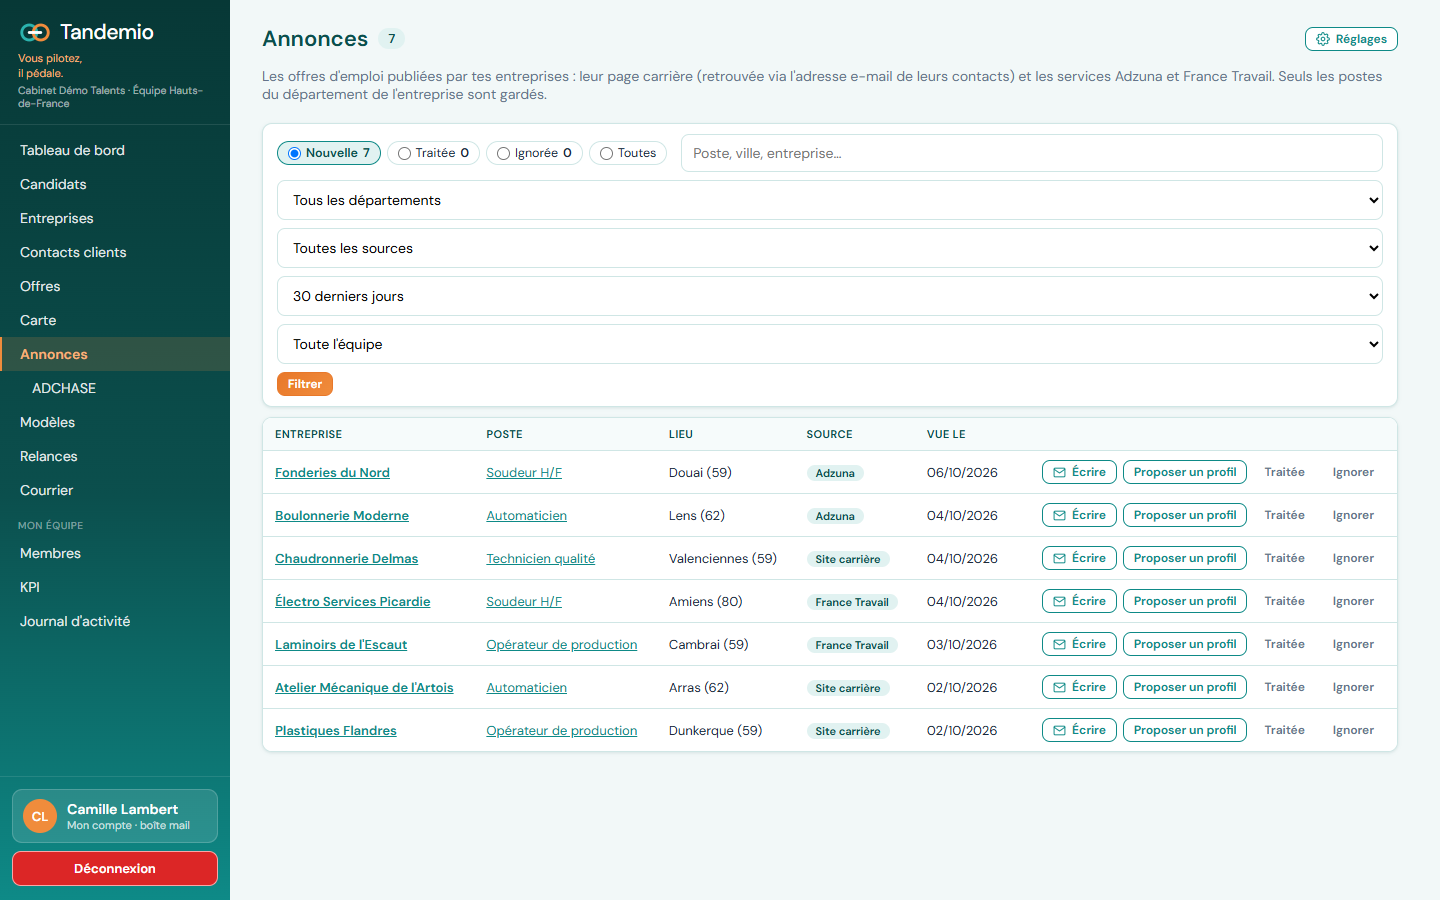Click the gear icon in Réglages button
The image size is (1440, 900).
point(1323,39)
